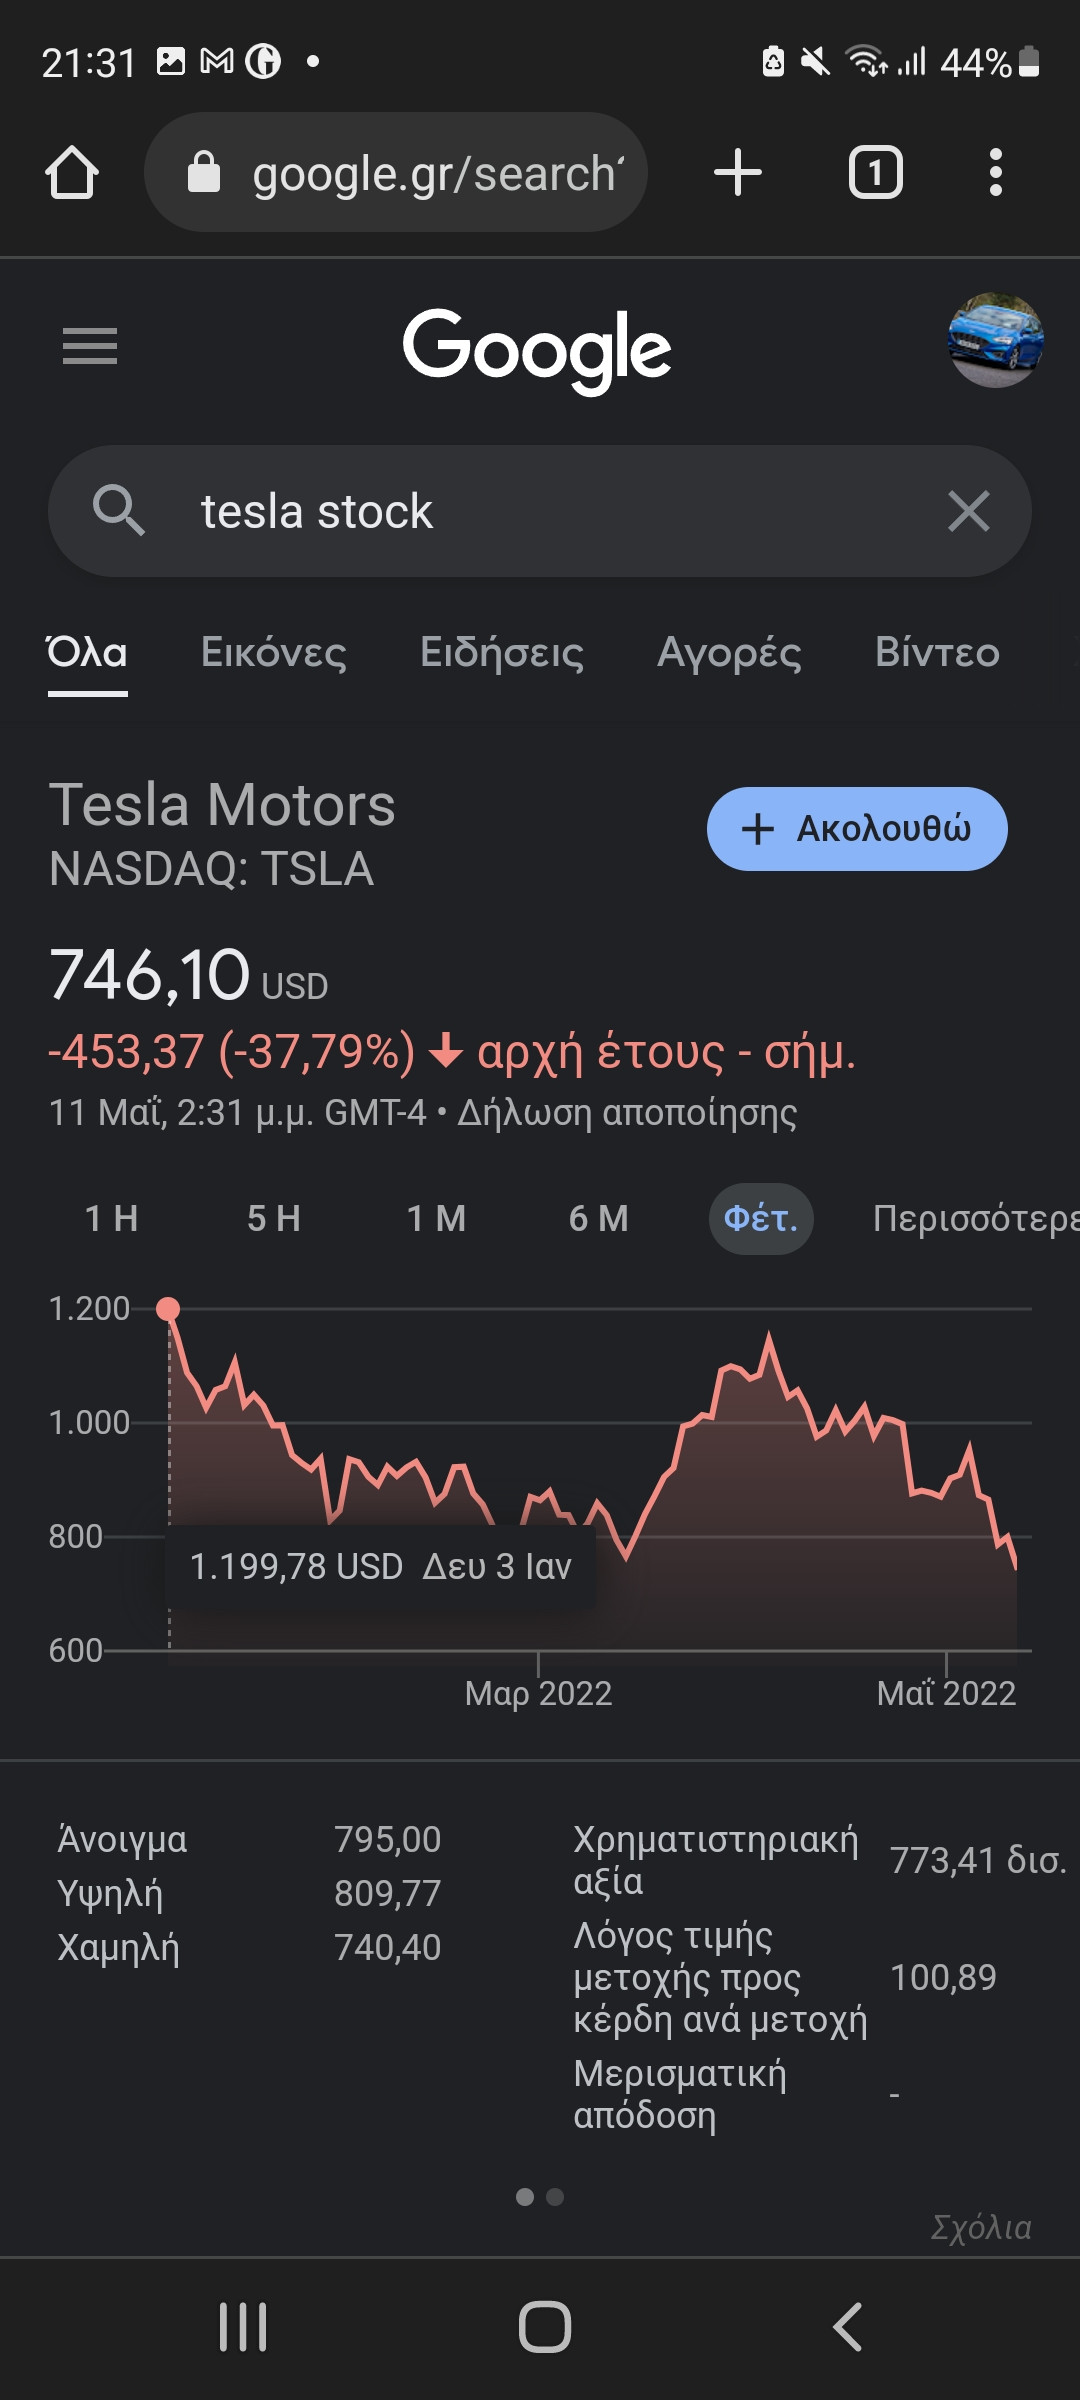1080x2400 pixels.
Task: Switch to the Ειδήσεις tab
Action: [502, 652]
